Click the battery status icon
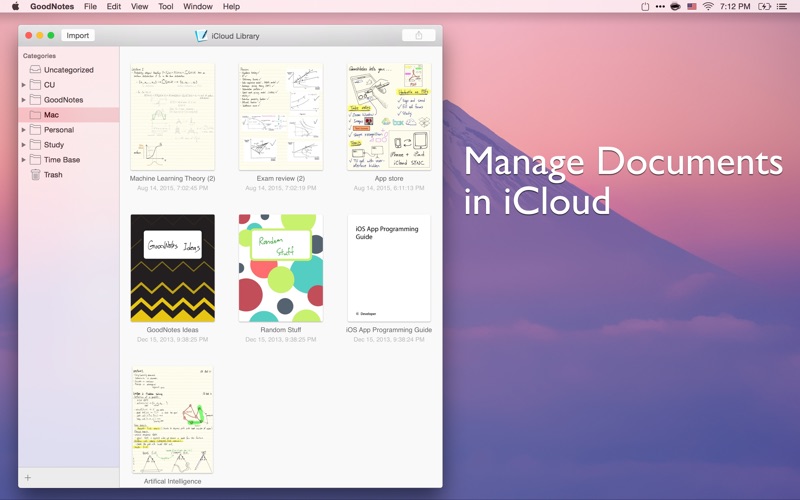800x500 pixels. click(x=764, y=6)
